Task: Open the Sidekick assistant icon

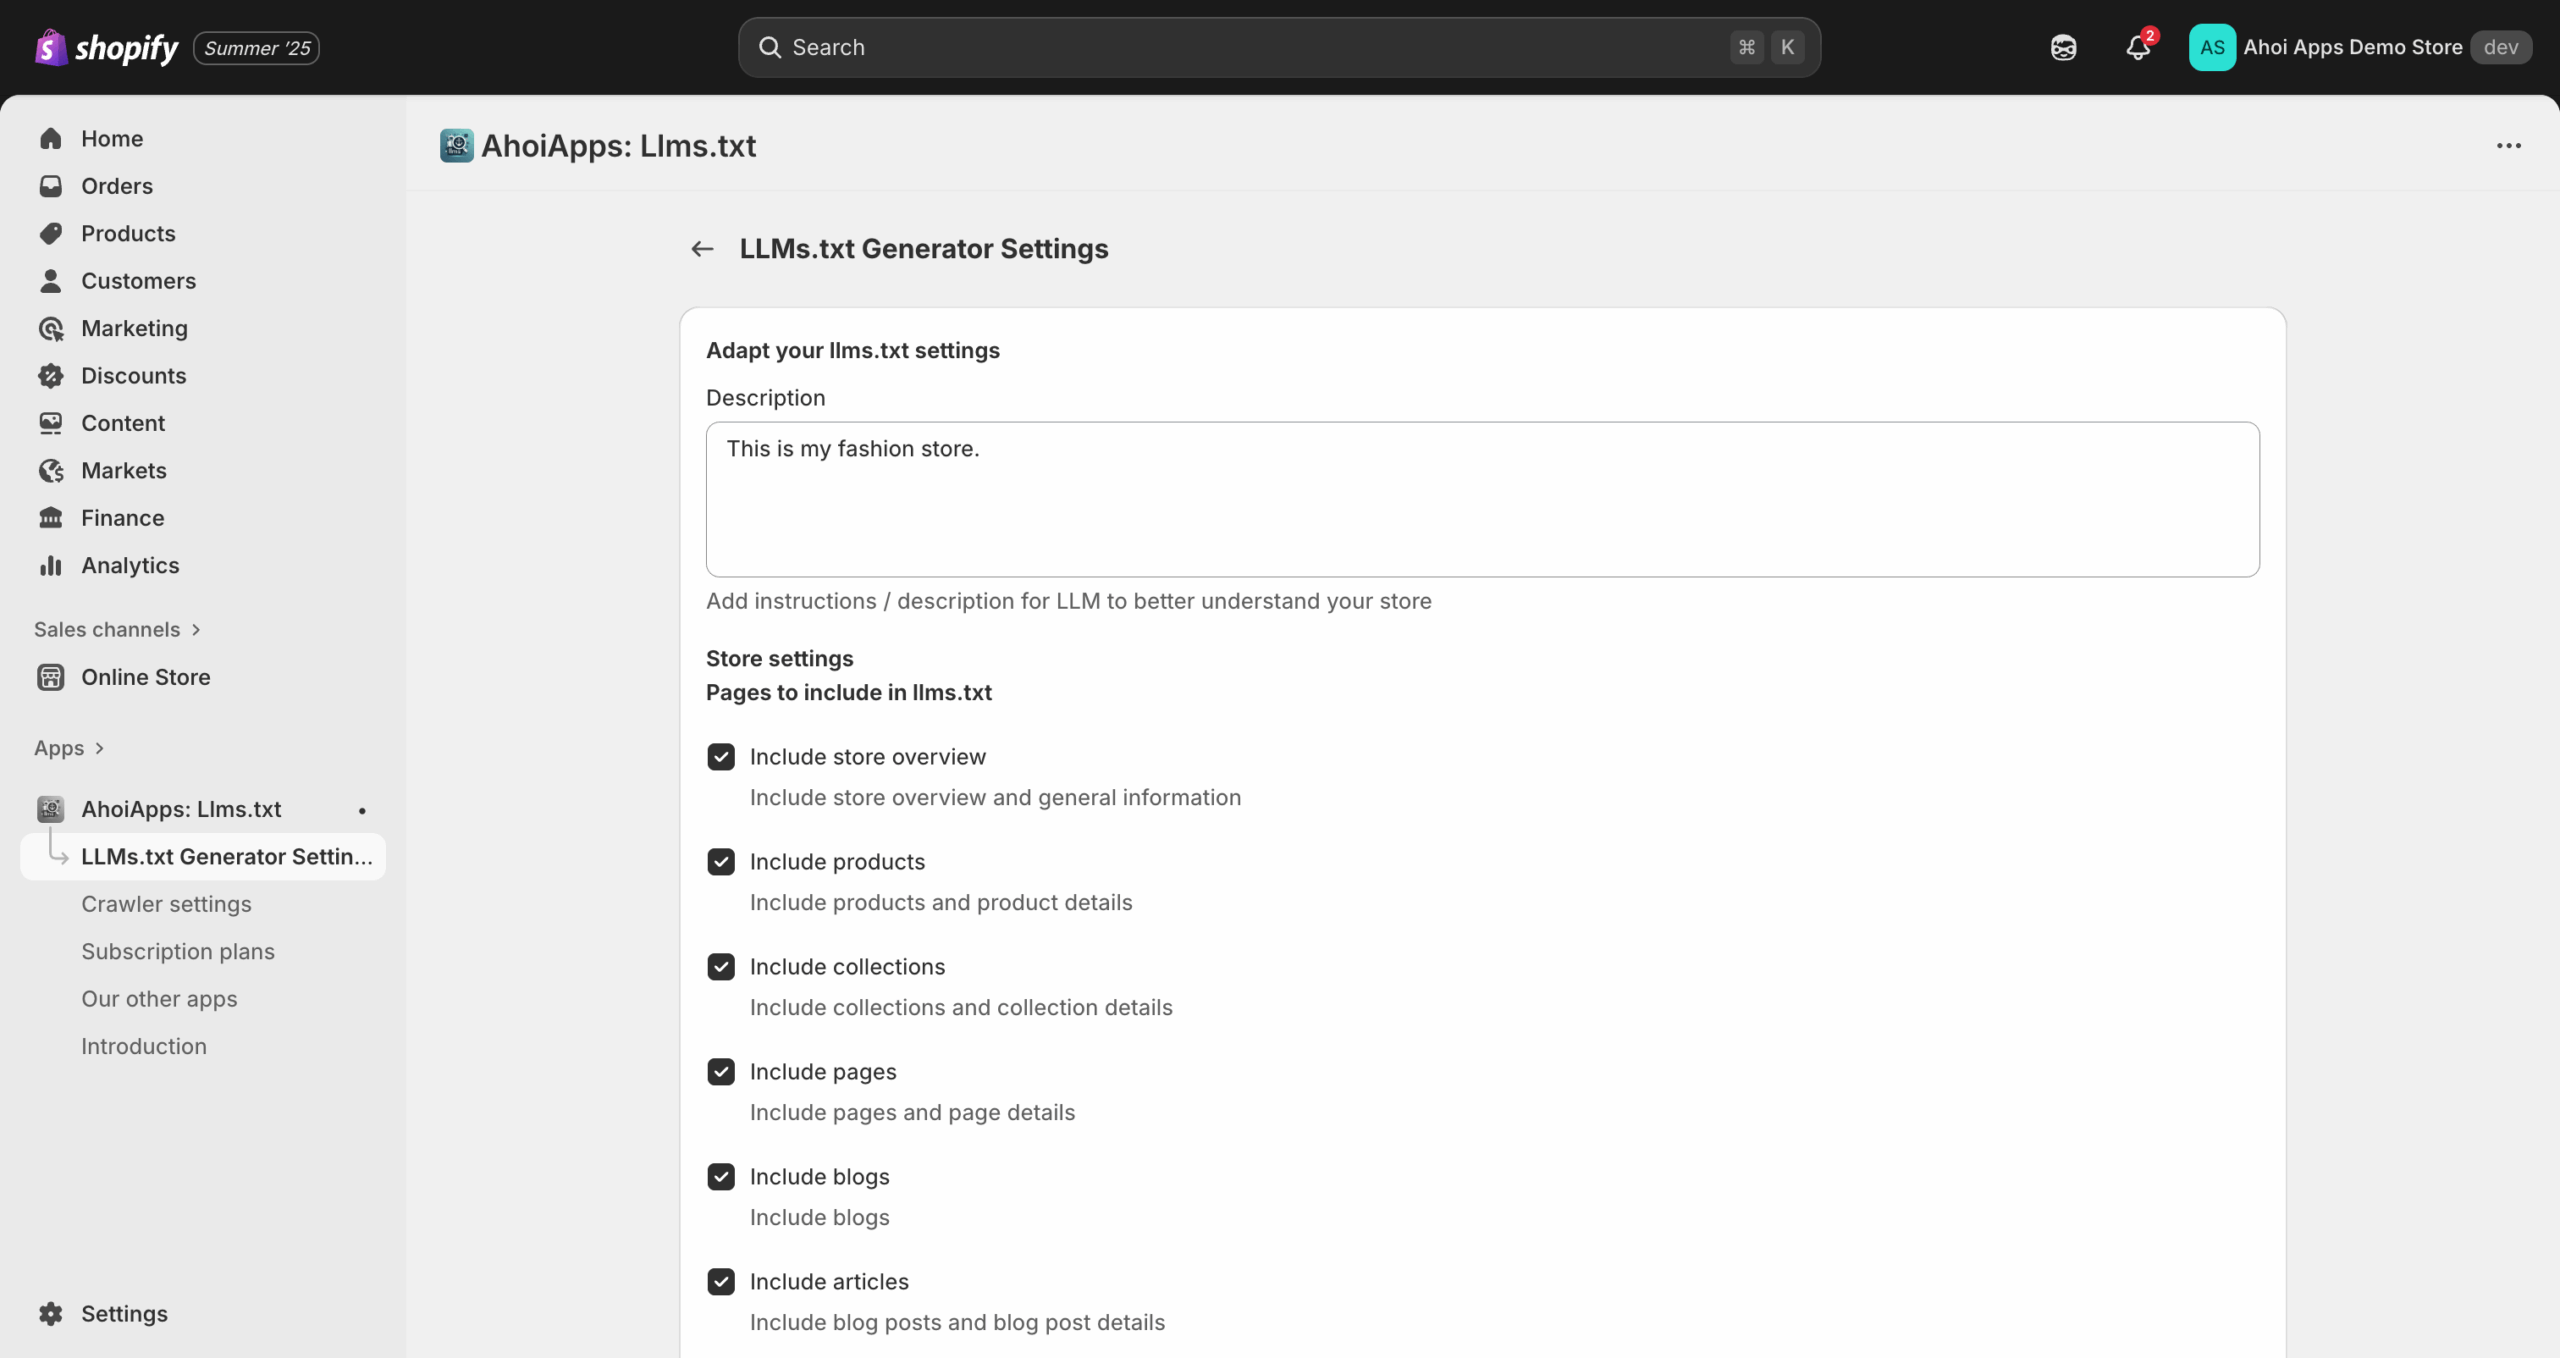Action: point(2063,47)
